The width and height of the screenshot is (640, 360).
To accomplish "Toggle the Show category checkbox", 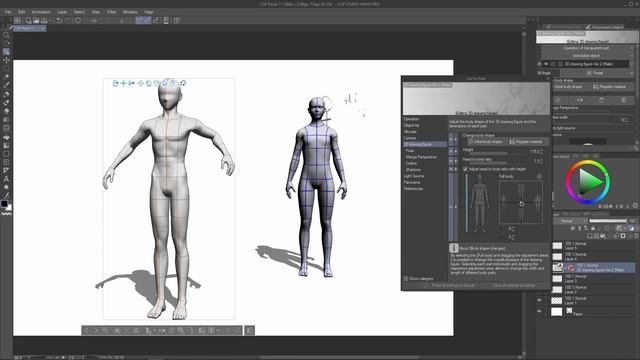I will [x=406, y=279].
